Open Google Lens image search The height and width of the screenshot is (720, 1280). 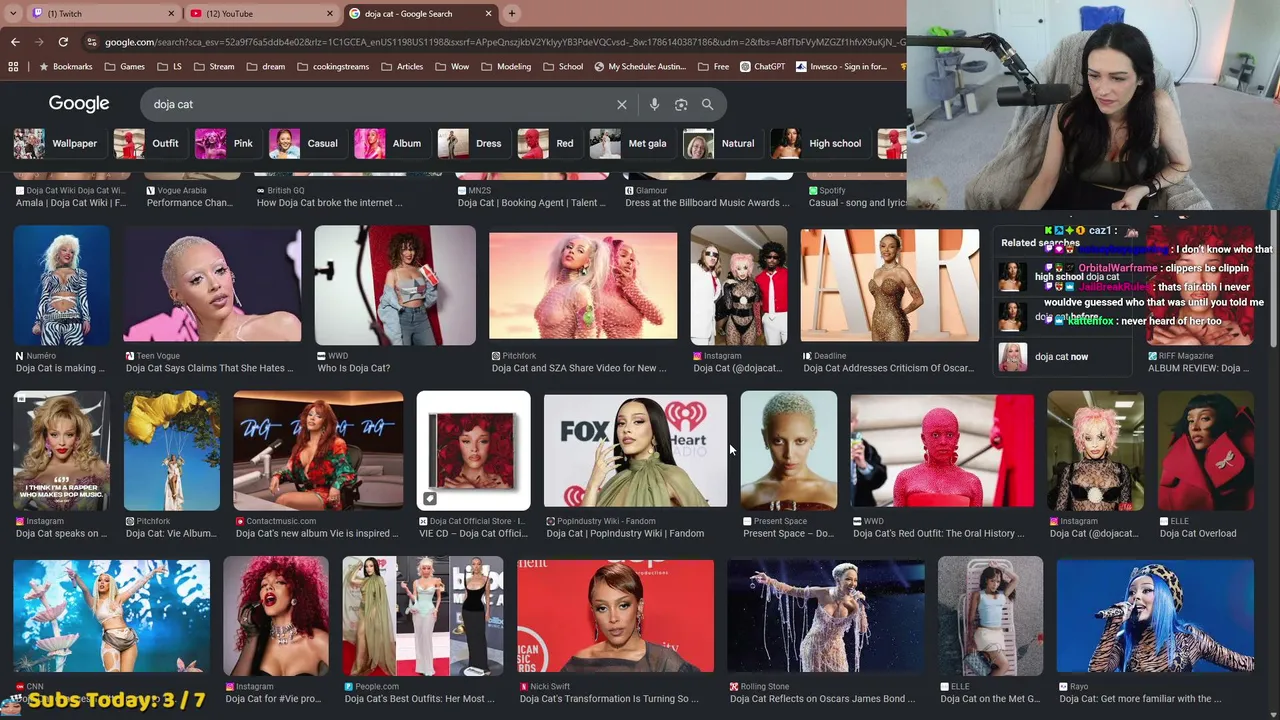[681, 104]
